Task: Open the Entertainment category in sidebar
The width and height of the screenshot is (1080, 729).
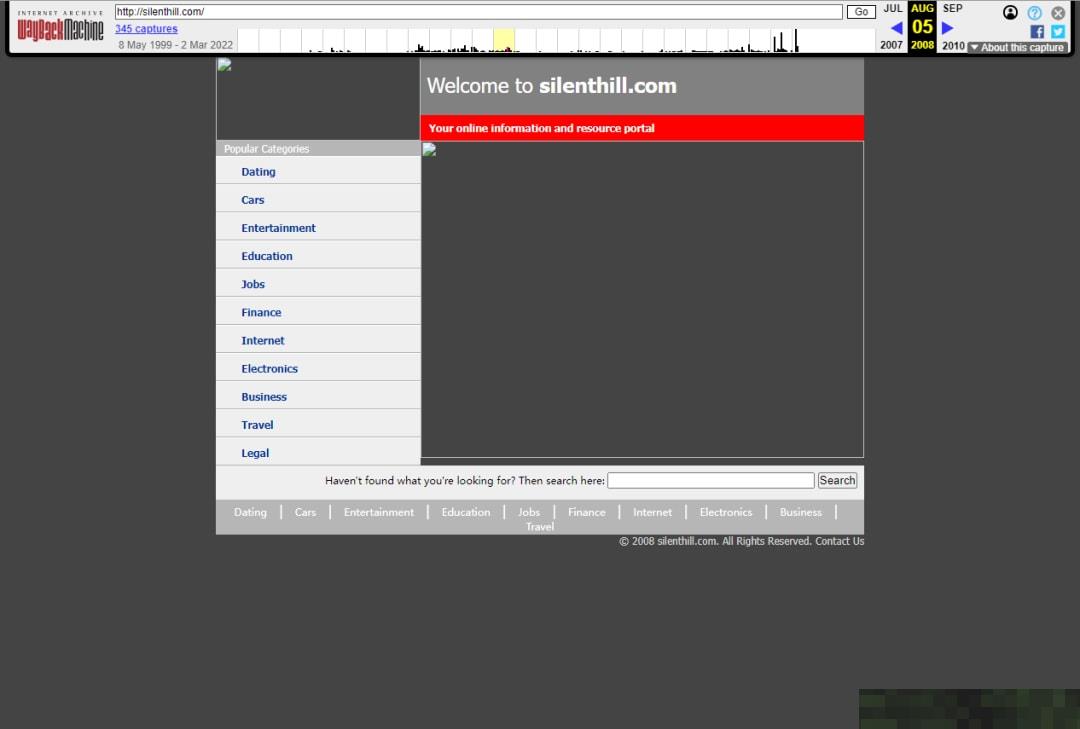Action: click(x=278, y=228)
